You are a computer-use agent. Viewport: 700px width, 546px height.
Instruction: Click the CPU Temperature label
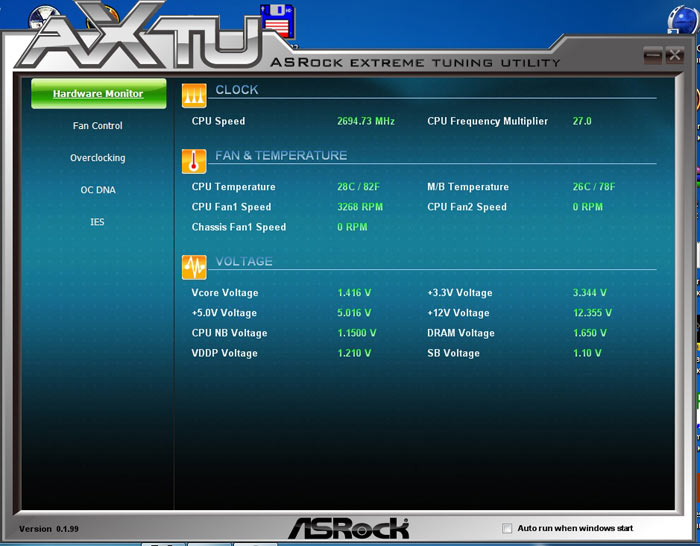[233, 187]
